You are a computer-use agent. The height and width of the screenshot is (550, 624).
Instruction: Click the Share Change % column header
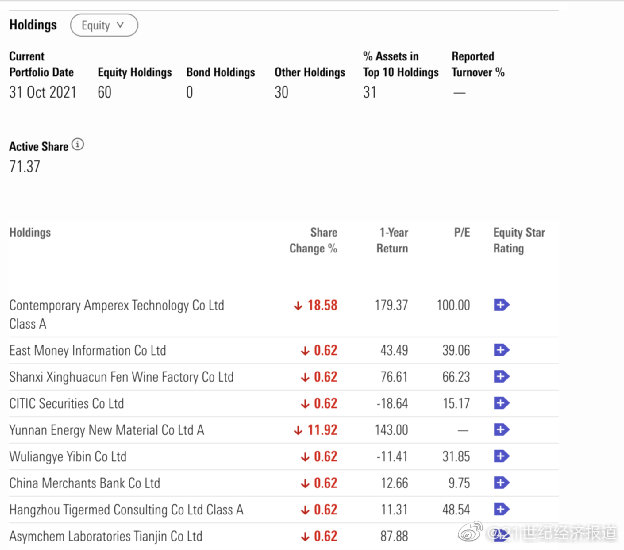click(x=314, y=240)
